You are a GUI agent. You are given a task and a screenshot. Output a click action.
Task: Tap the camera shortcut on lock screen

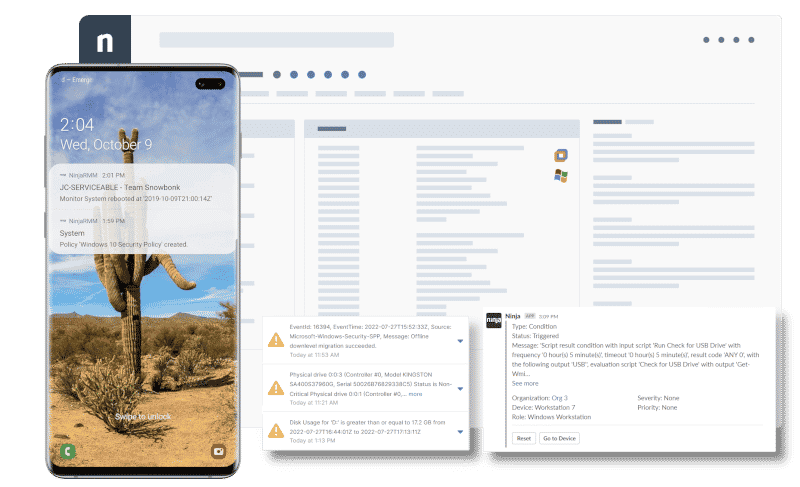click(218, 451)
